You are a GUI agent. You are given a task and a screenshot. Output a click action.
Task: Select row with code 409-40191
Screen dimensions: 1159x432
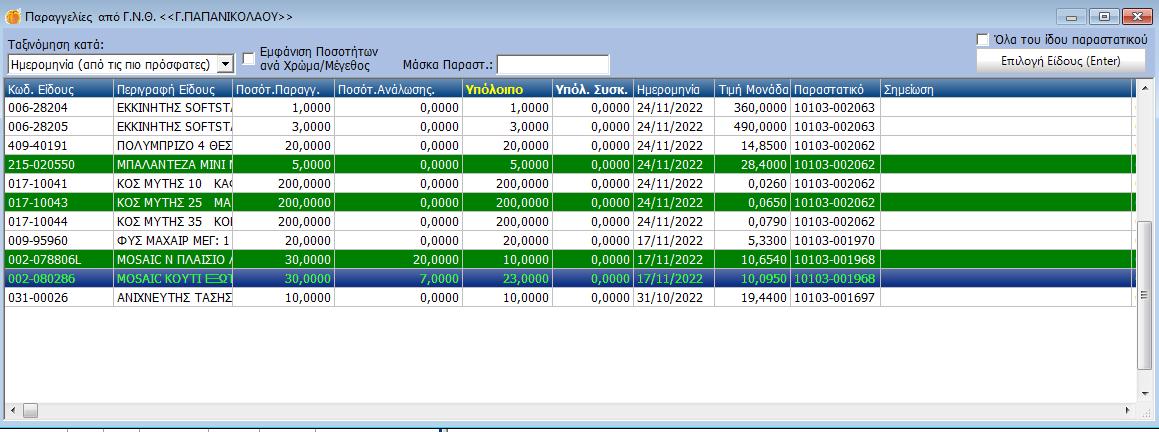(569, 145)
